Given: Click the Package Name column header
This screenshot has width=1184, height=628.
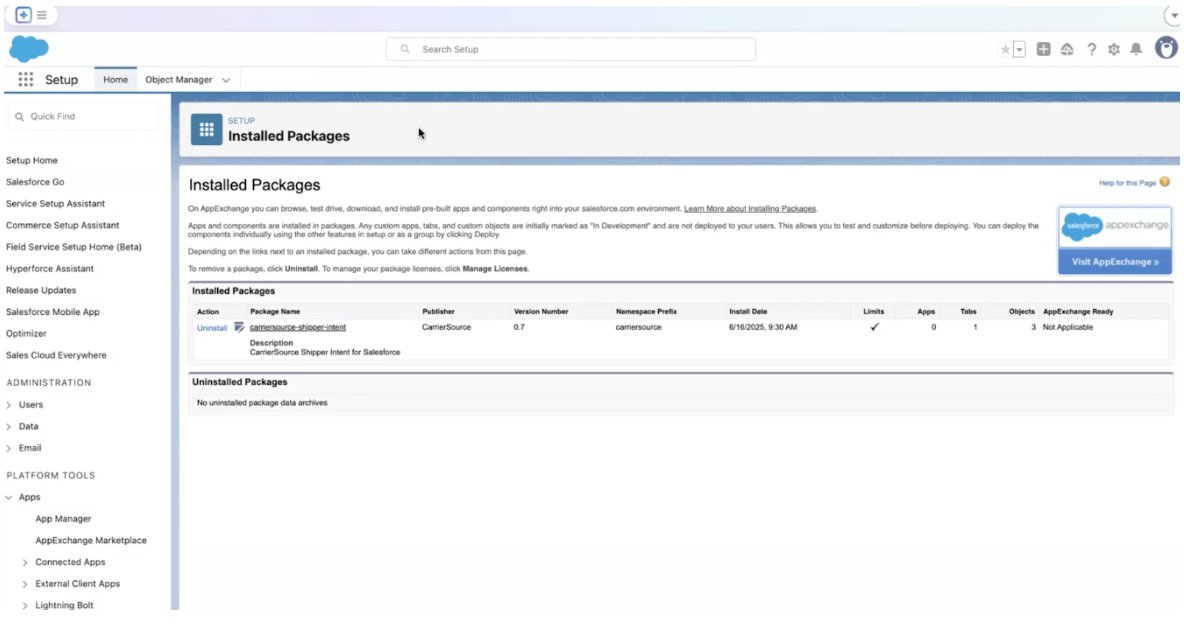Looking at the screenshot, I should [x=275, y=312].
